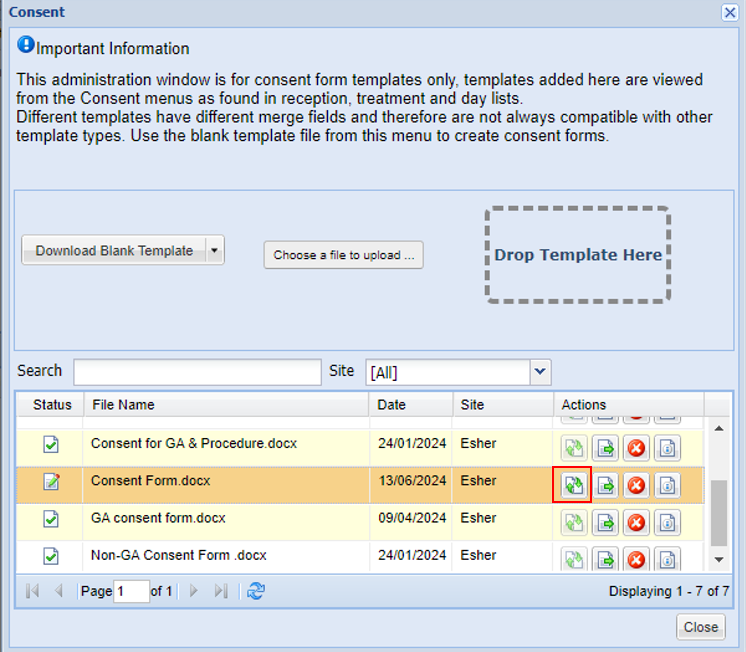
Task: Export Non-GA Consent Form .docx via arrow icon
Action: coord(605,559)
